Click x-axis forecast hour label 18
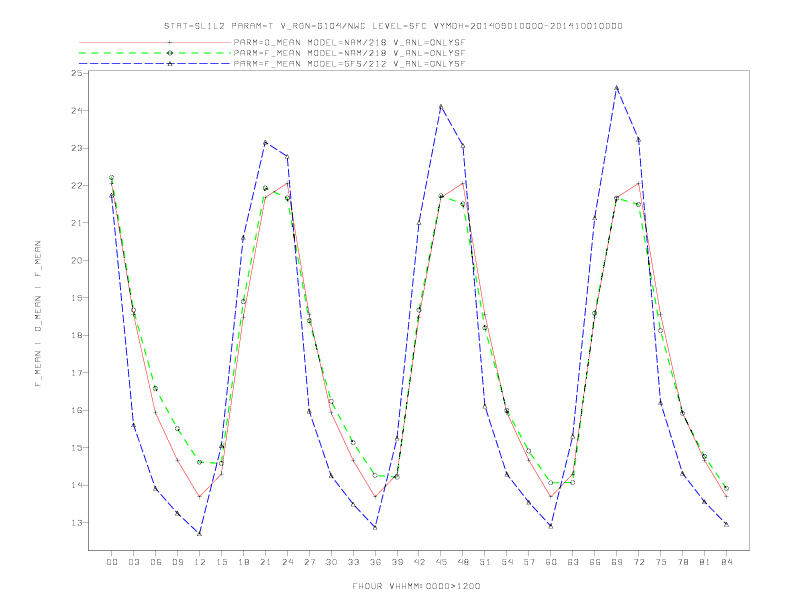This screenshot has width=792, height=612. tap(243, 562)
